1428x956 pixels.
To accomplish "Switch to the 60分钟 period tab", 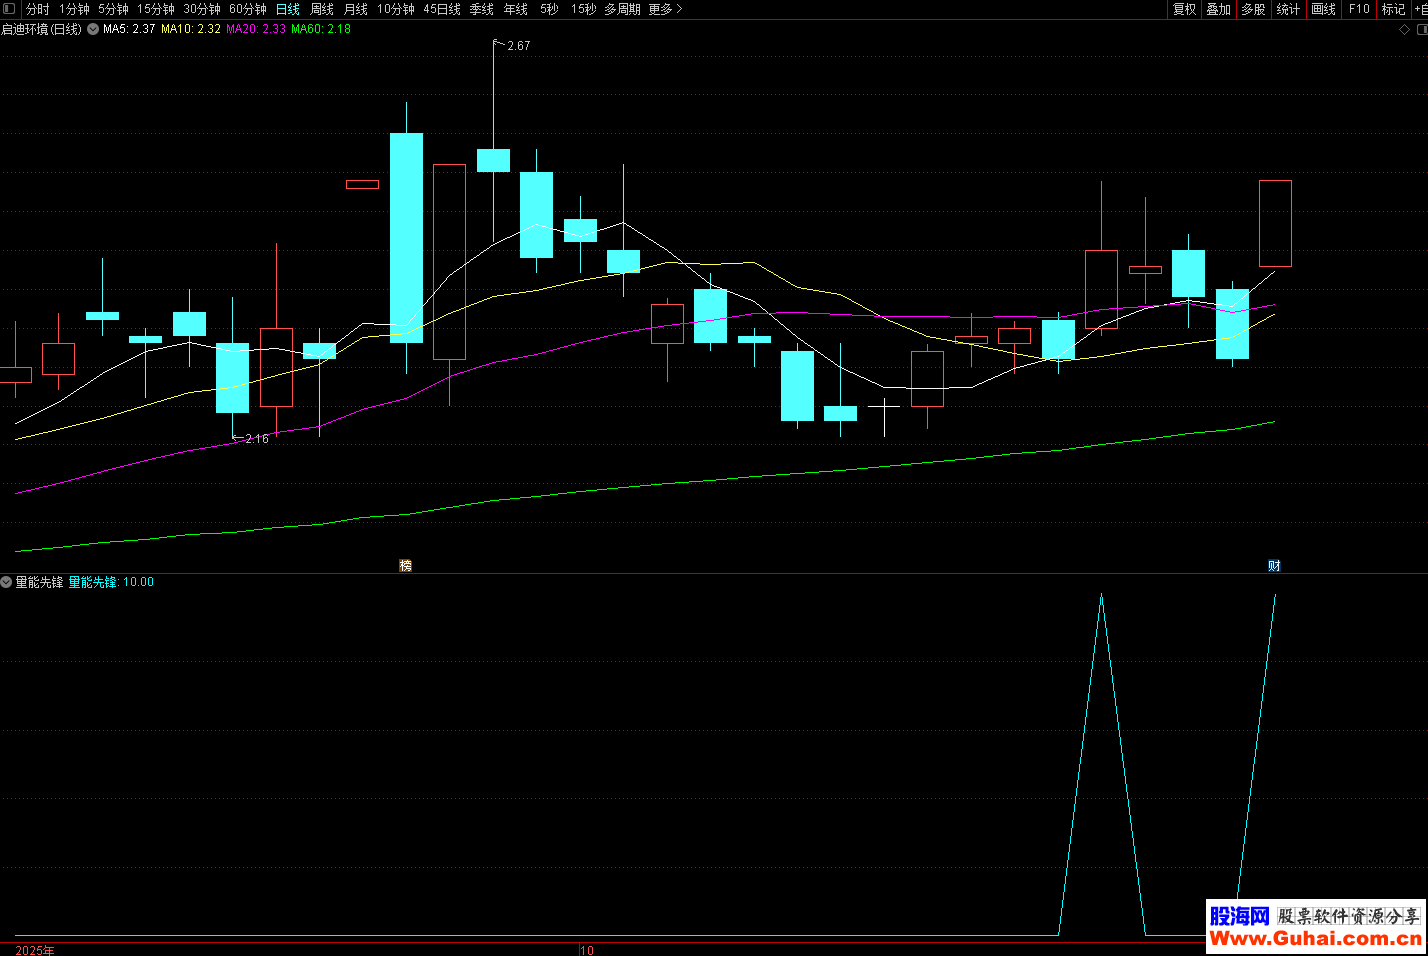I will 248,9.
